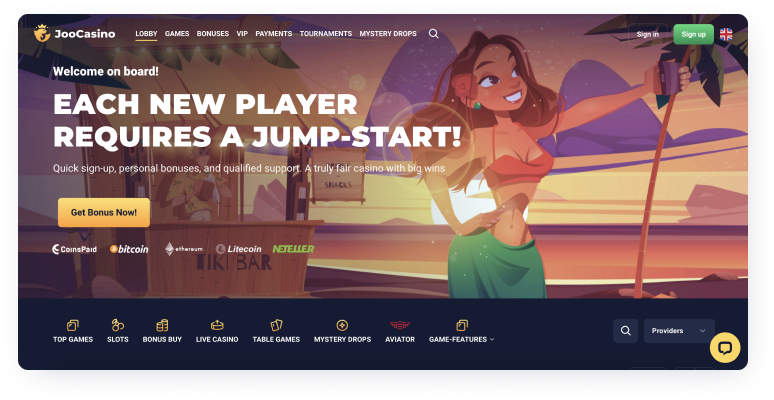Click the bitcoin payment logo
Screen dimensions: 774x400
coord(129,249)
